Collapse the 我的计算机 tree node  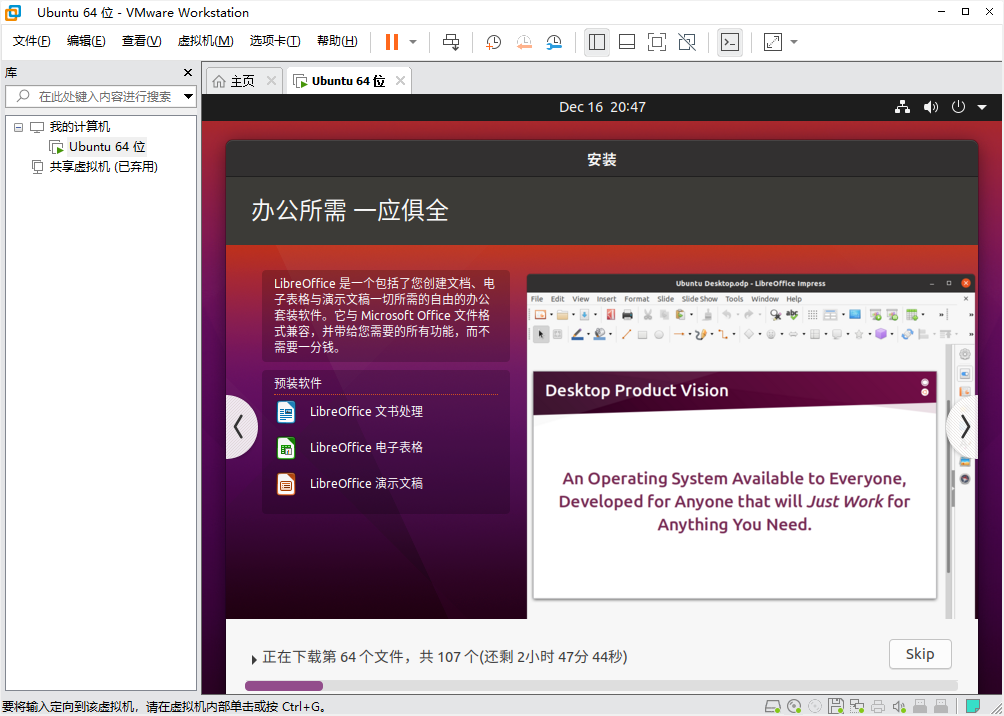click(x=19, y=127)
